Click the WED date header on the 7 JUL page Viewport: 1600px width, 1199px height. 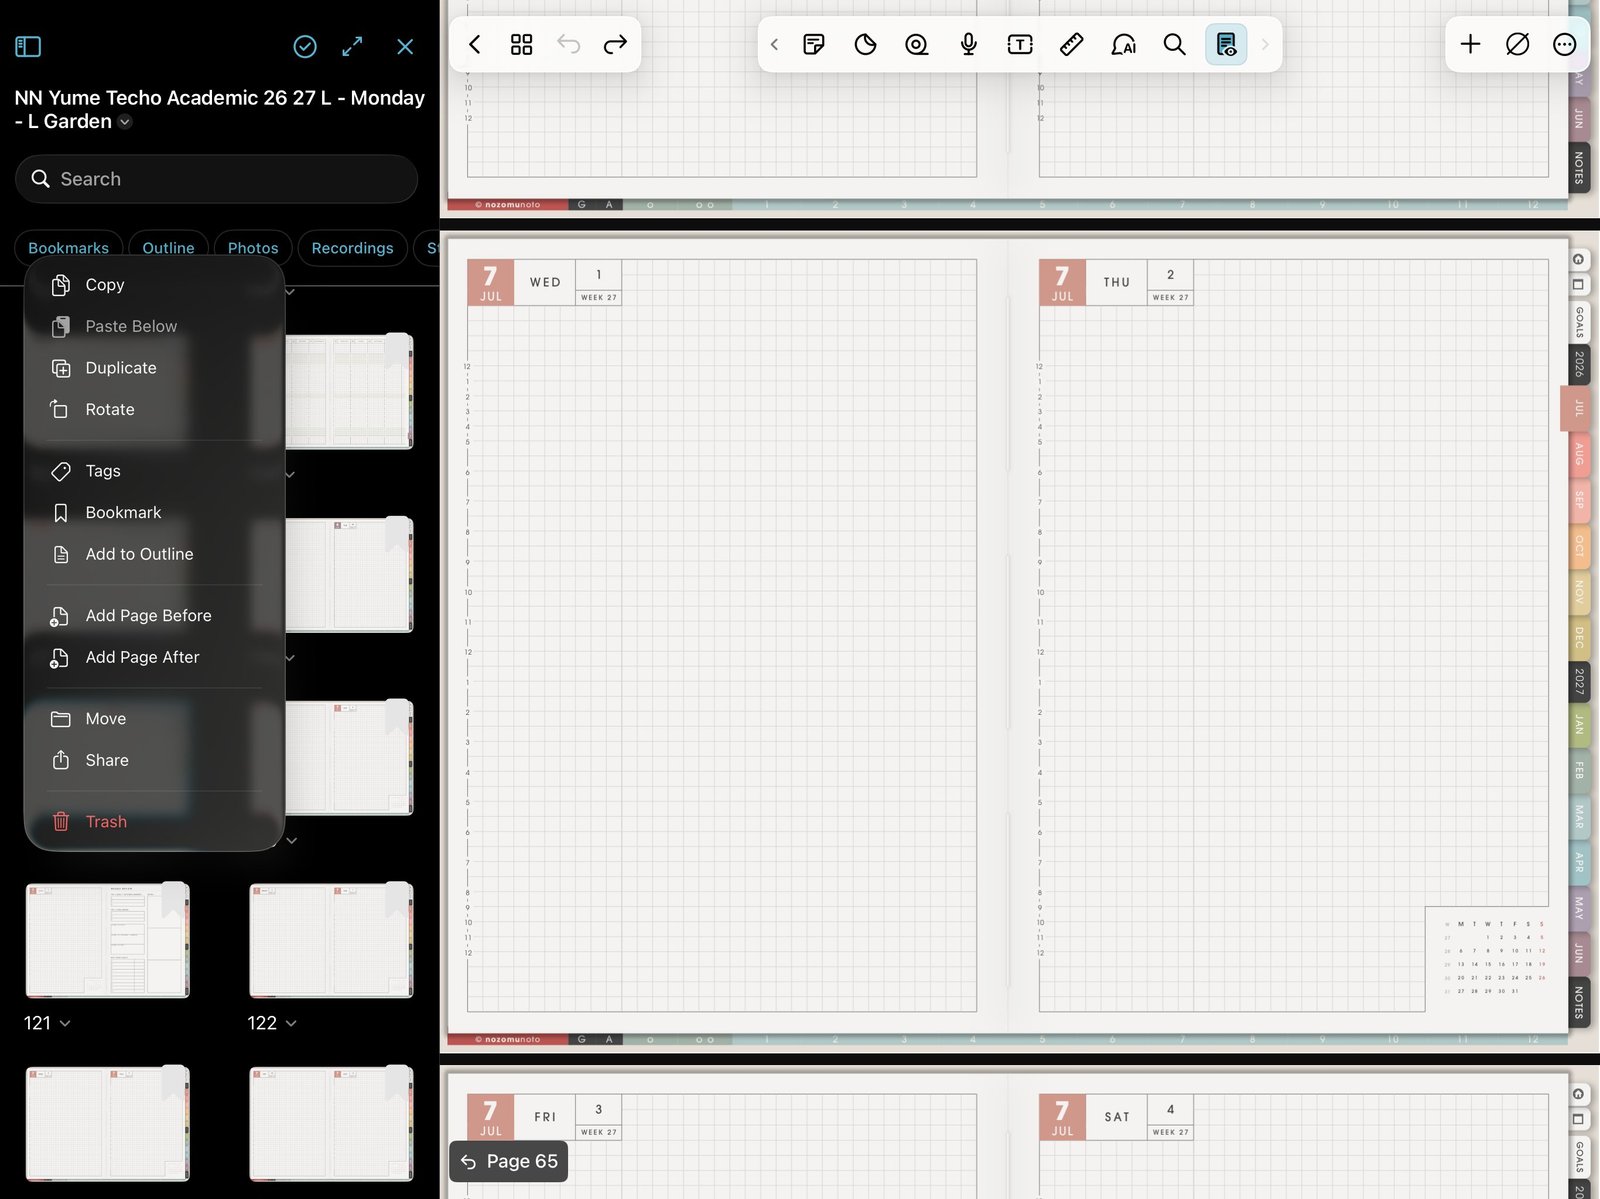(x=544, y=282)
